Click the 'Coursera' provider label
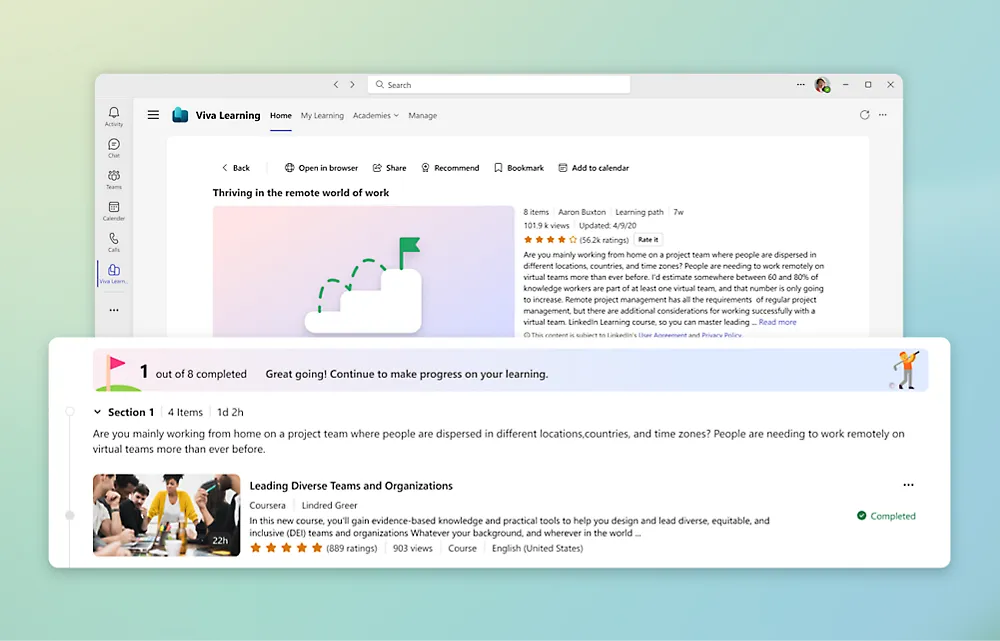Viewport: 1000px width, 641px height. pos(267,505)
